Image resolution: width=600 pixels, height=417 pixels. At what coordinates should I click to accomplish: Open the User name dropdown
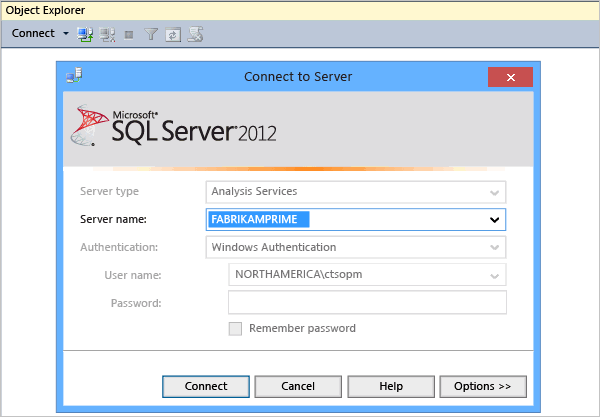(494, 275)
